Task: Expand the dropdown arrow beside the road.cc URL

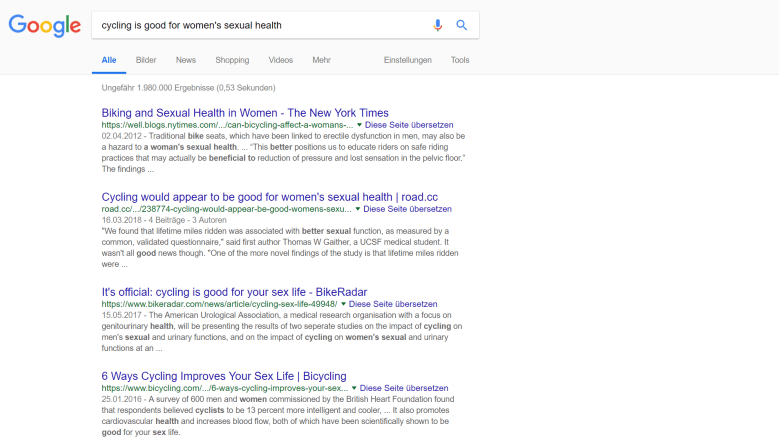Action: 357,209
